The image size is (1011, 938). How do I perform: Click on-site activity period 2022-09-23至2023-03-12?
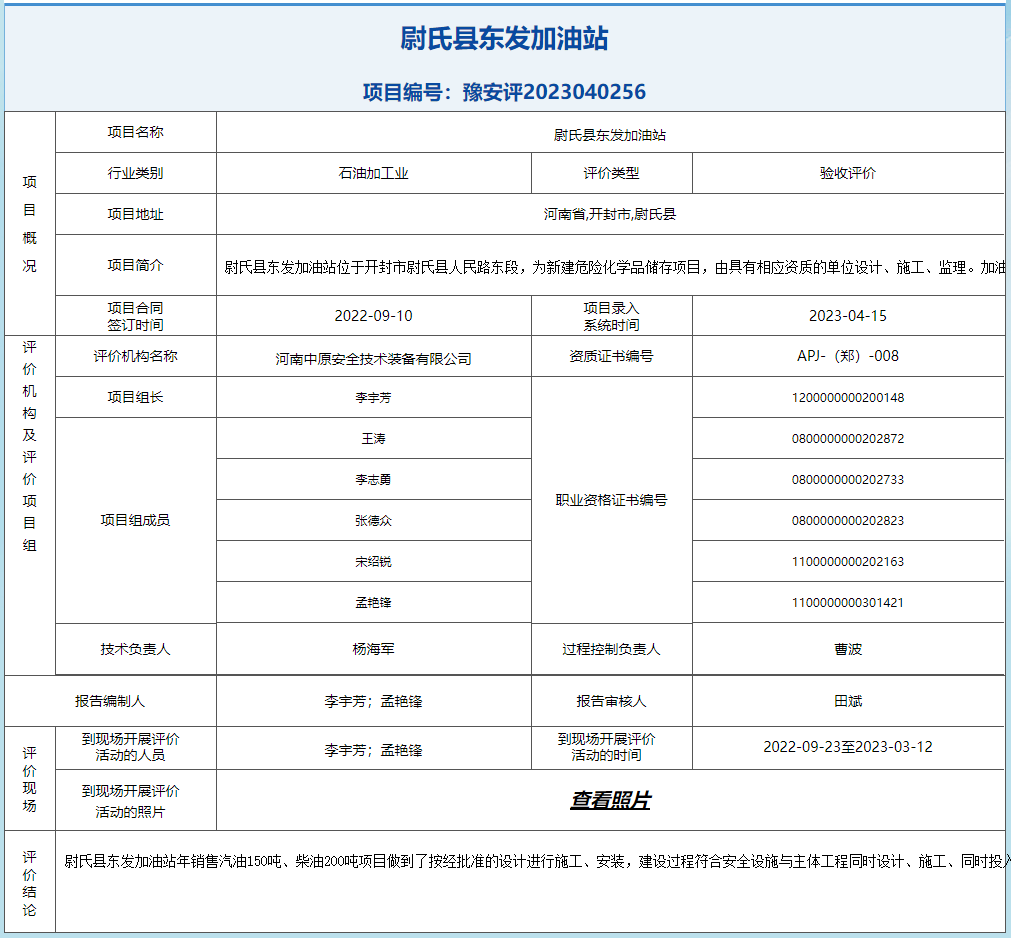pos(847,747)
